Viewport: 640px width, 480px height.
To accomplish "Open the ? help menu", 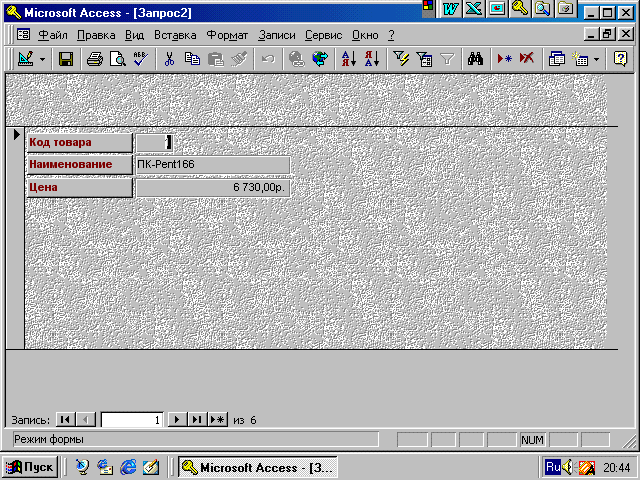I will 391,36.
